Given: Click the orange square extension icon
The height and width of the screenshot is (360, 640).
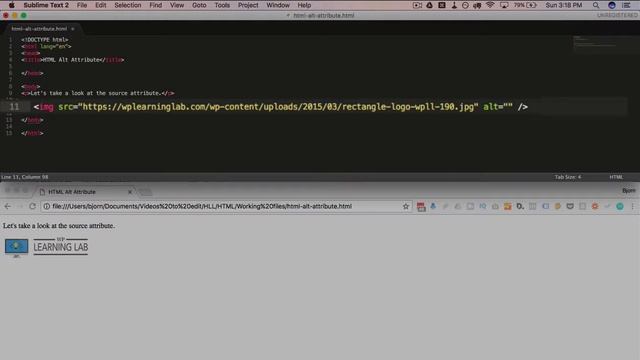Looking at the screenshot, I should click(507, 206).
